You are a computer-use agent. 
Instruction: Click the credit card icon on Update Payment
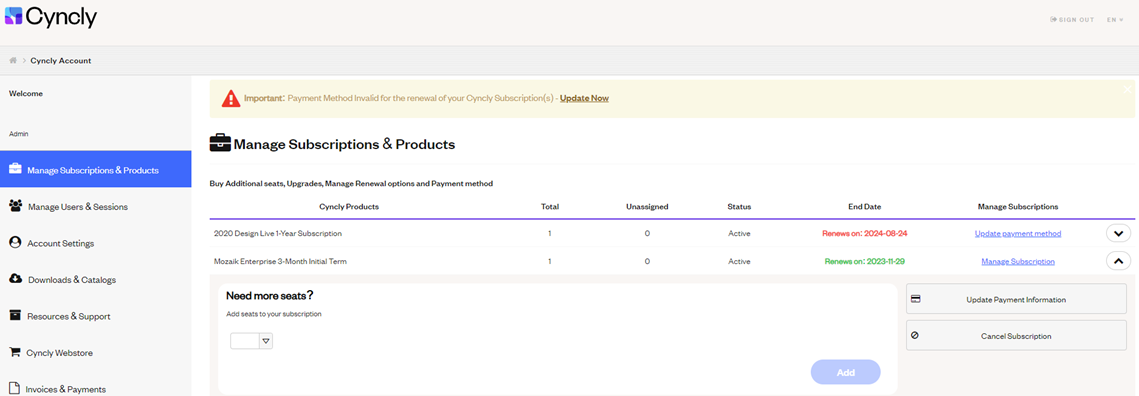(x=915, y=299)
